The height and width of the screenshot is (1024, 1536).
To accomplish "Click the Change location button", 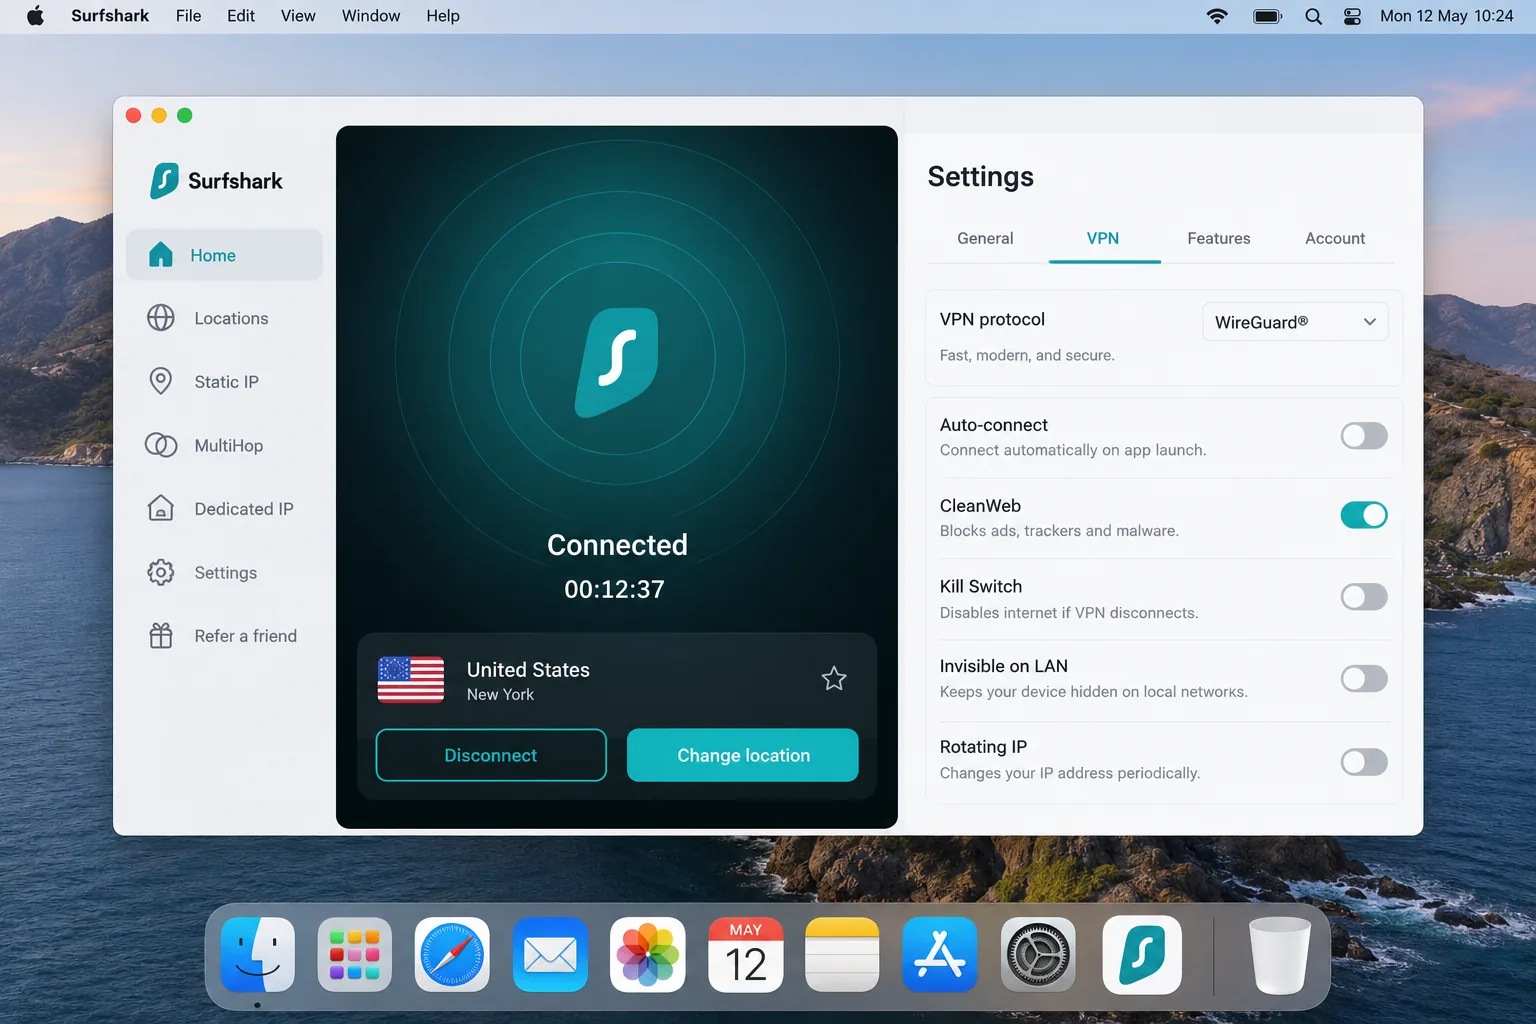I will (743, 755).
